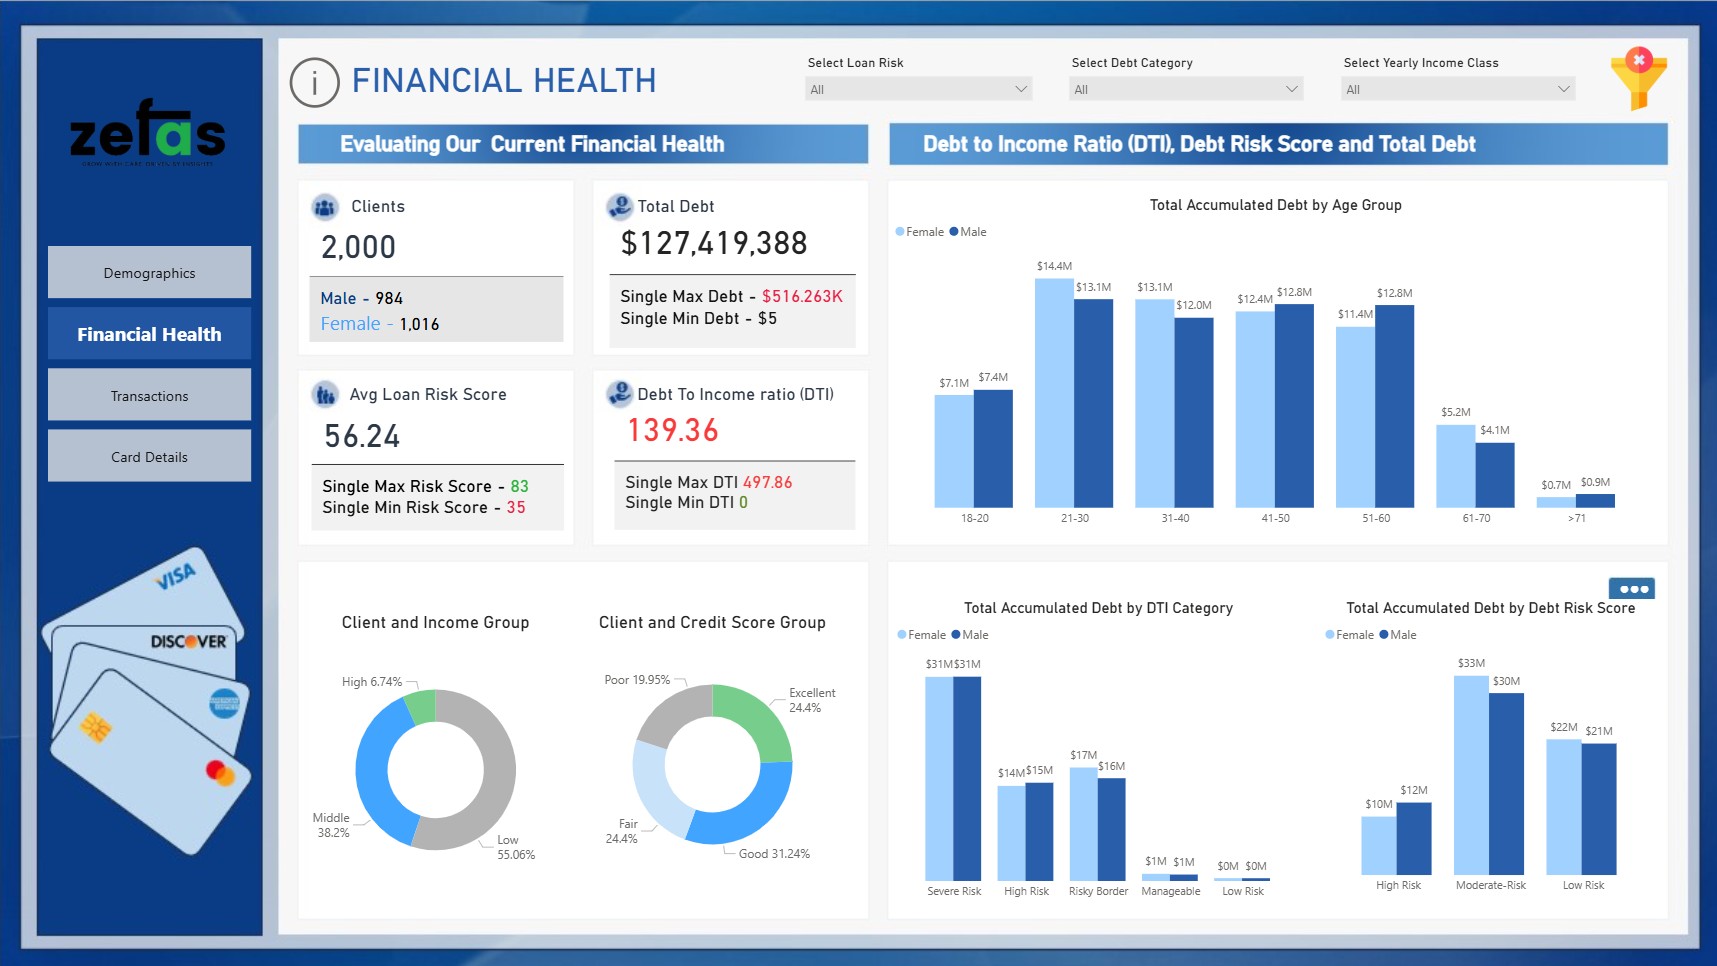Go to the Demographics page
Screen dimensions: 1717x966
[149, 273]
